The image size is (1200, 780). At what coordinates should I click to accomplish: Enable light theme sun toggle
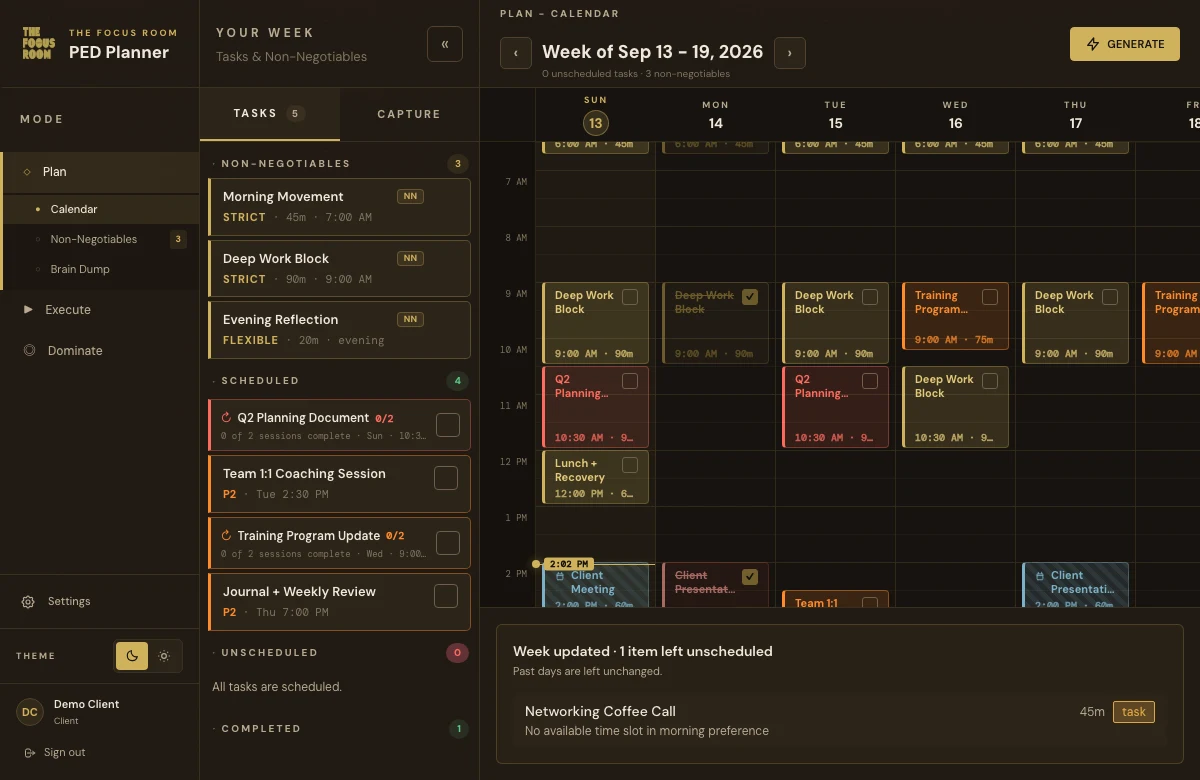[165, 656]
